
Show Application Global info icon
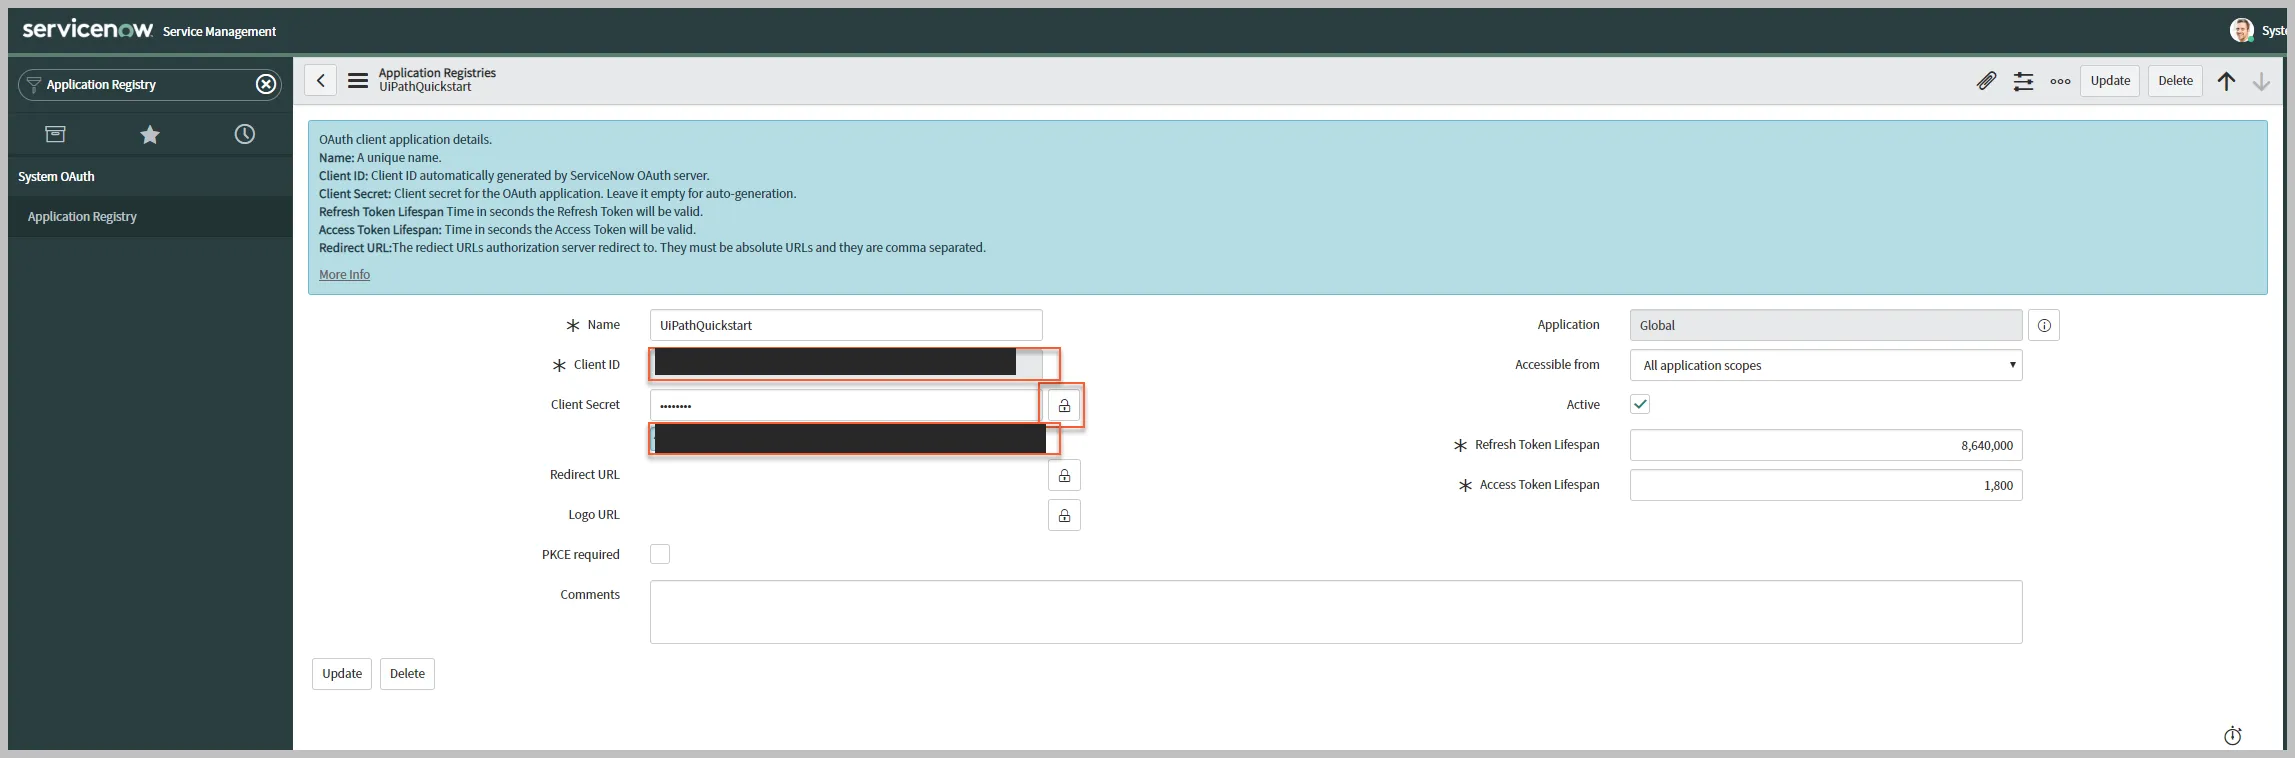click(x=2044, y=325)
